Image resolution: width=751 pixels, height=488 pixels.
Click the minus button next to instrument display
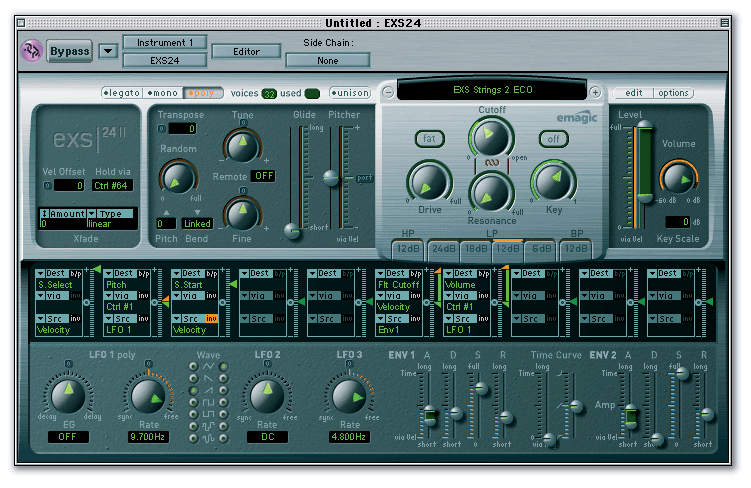[x=388, y=92]
